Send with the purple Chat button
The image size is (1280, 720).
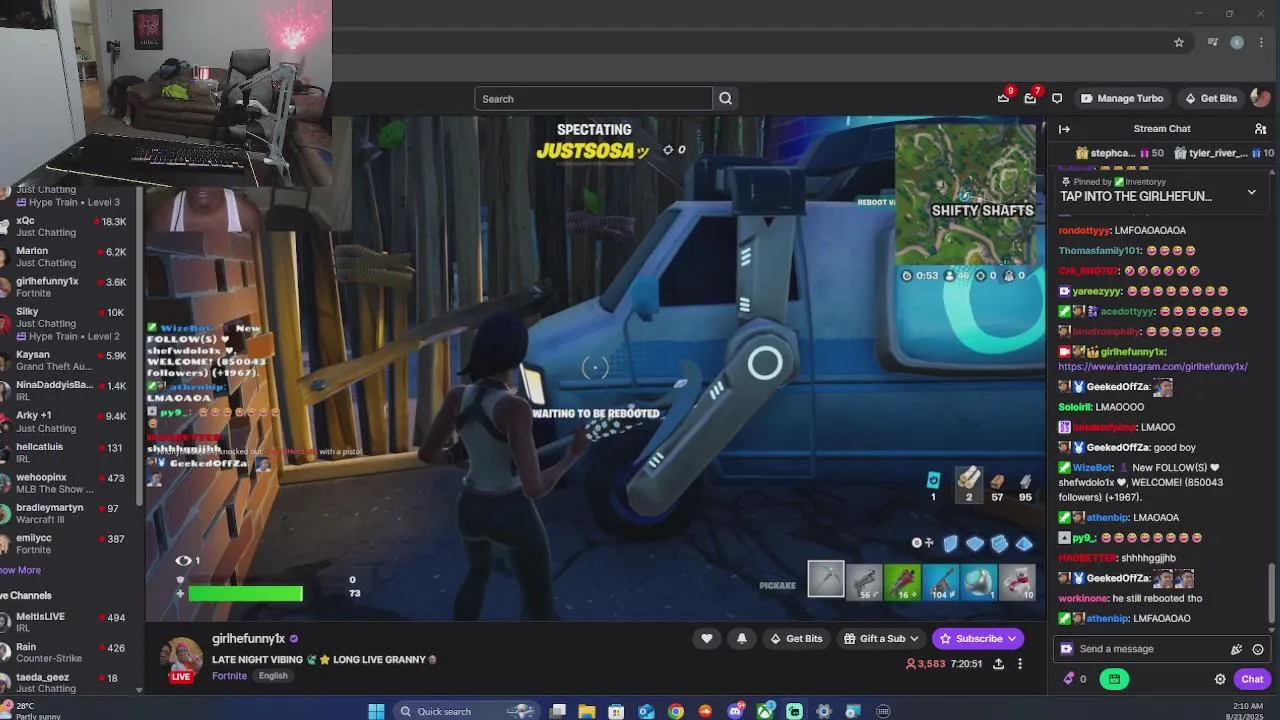1252,679
